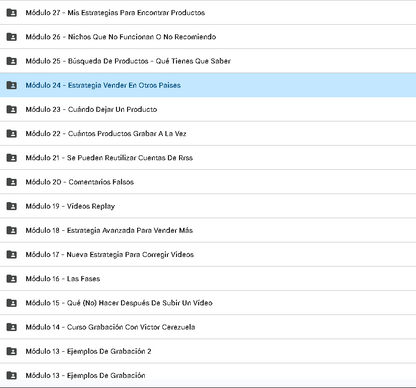Screen dimensions: 416x388
Task: Click the folder icon beside Módulo 15
Action: (12, 303)
